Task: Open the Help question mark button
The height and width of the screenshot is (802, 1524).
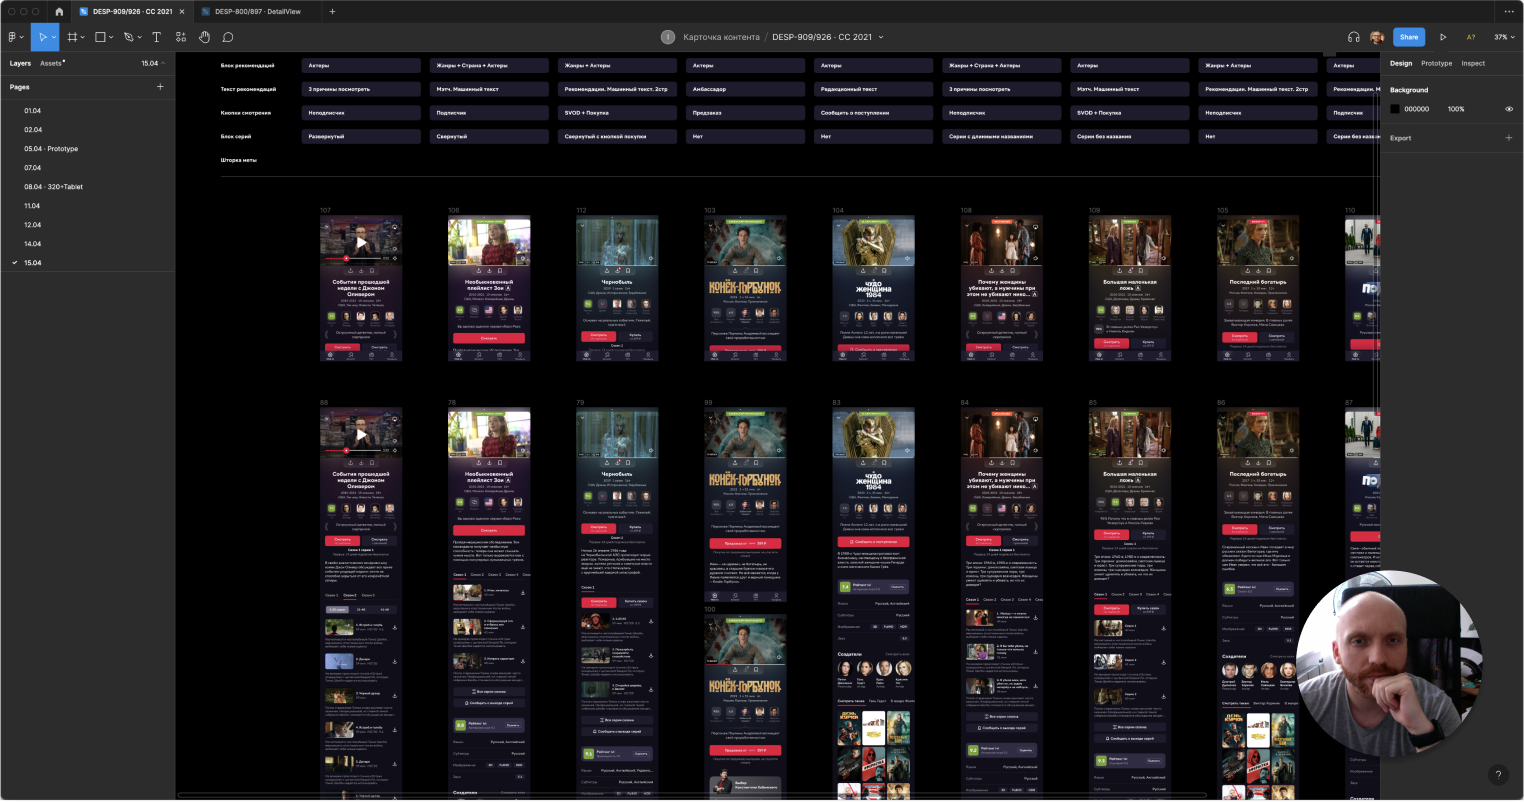Action: 1497,774
